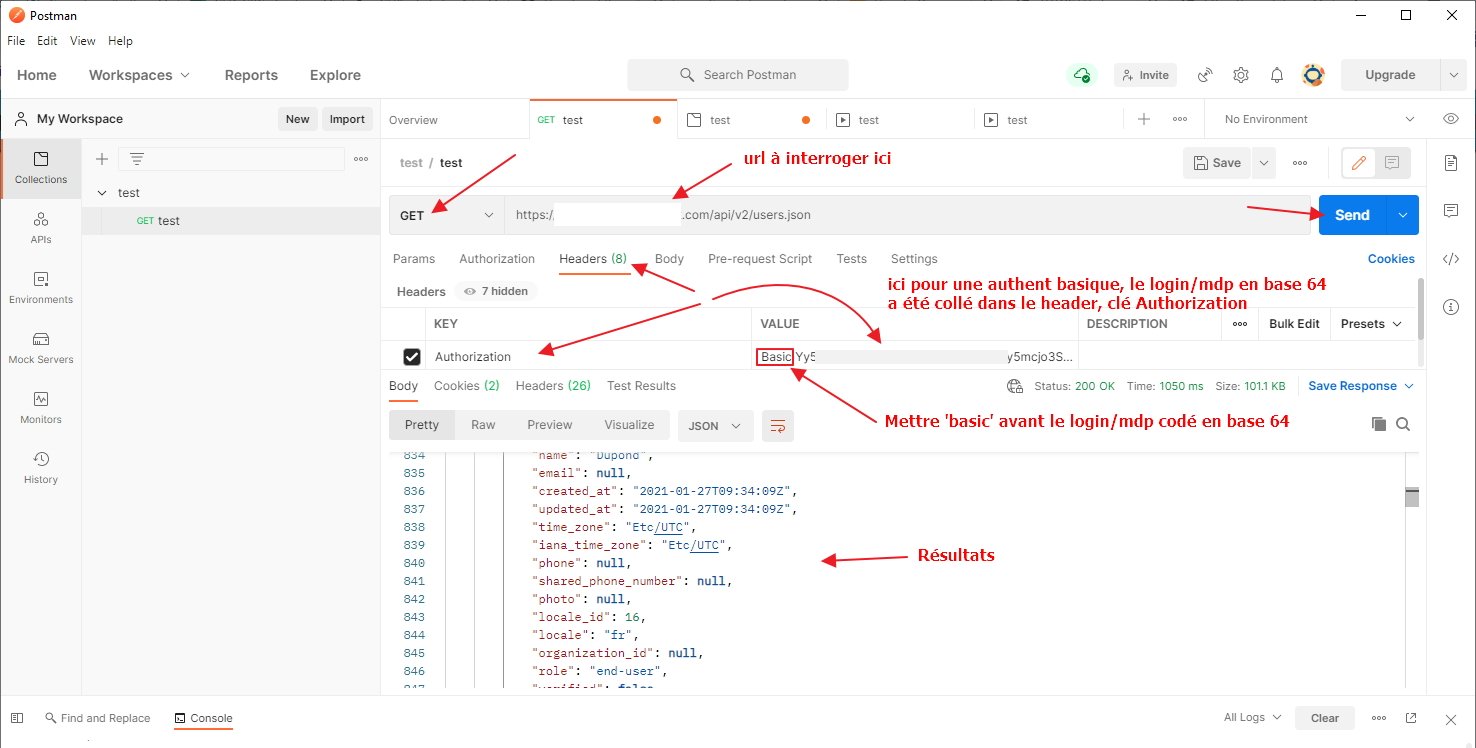Search the response with magnifier icon
Viewport: 1476px width, 748px height.
point(1403,424)
